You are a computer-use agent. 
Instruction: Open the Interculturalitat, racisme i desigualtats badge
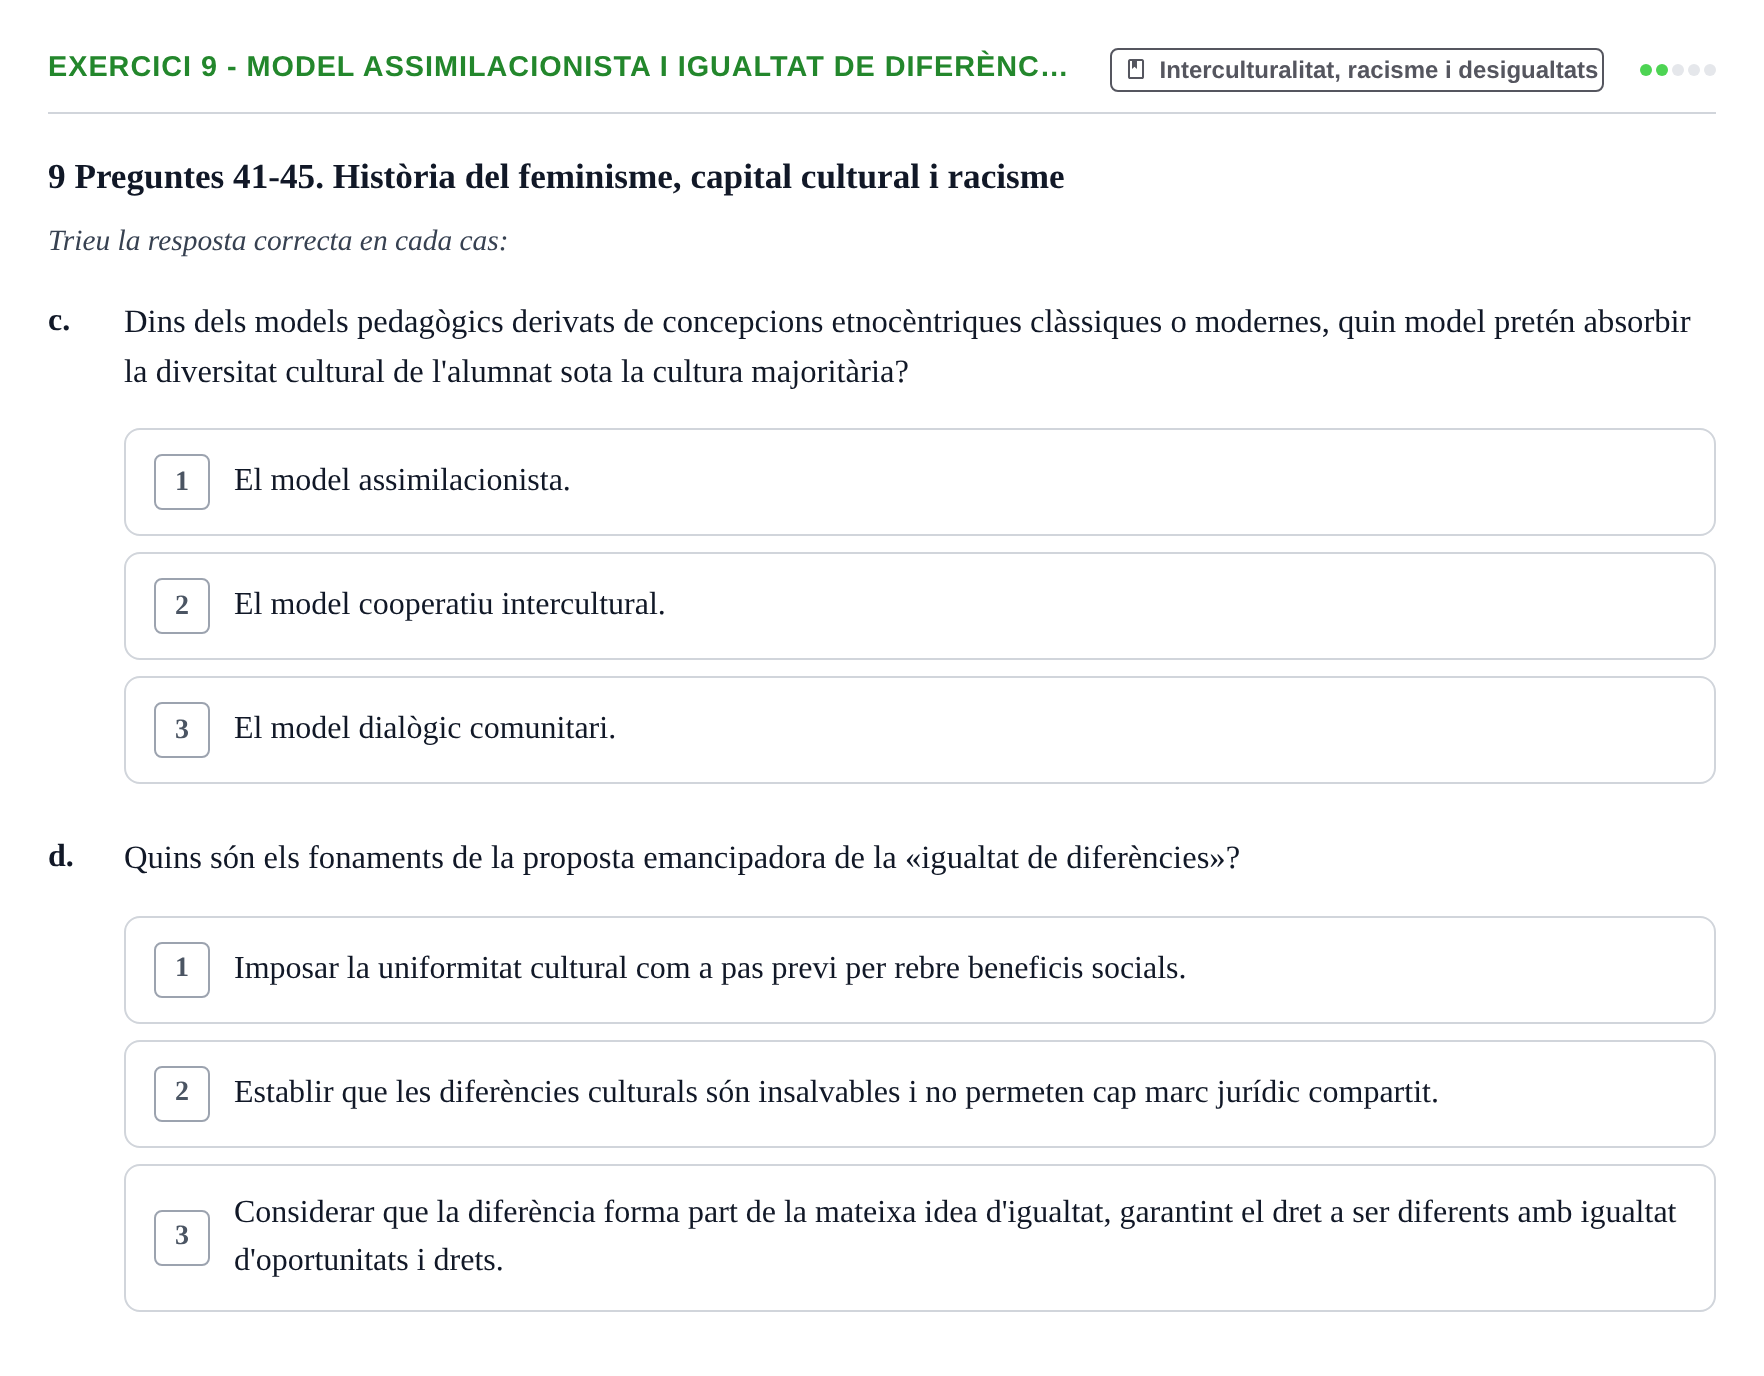1357,70
